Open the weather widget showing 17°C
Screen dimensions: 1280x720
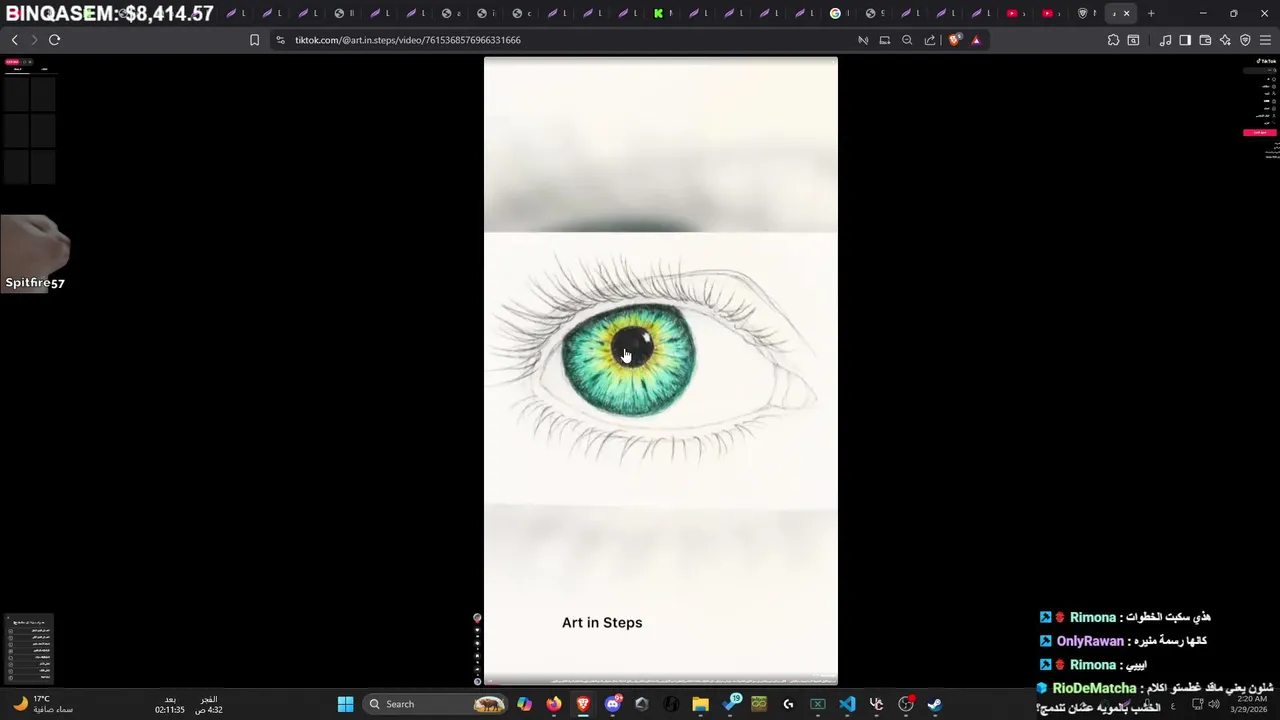[x=42, y=704]
